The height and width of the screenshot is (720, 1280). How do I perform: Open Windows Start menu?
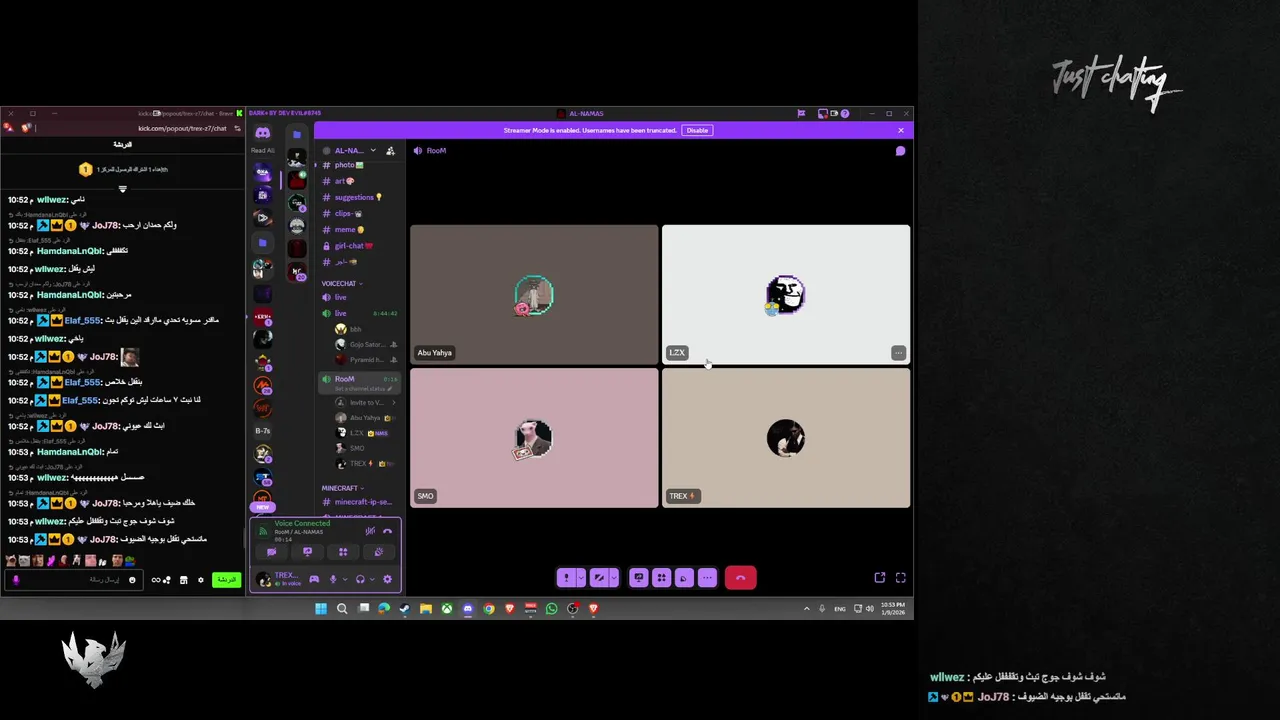point(321,608)
